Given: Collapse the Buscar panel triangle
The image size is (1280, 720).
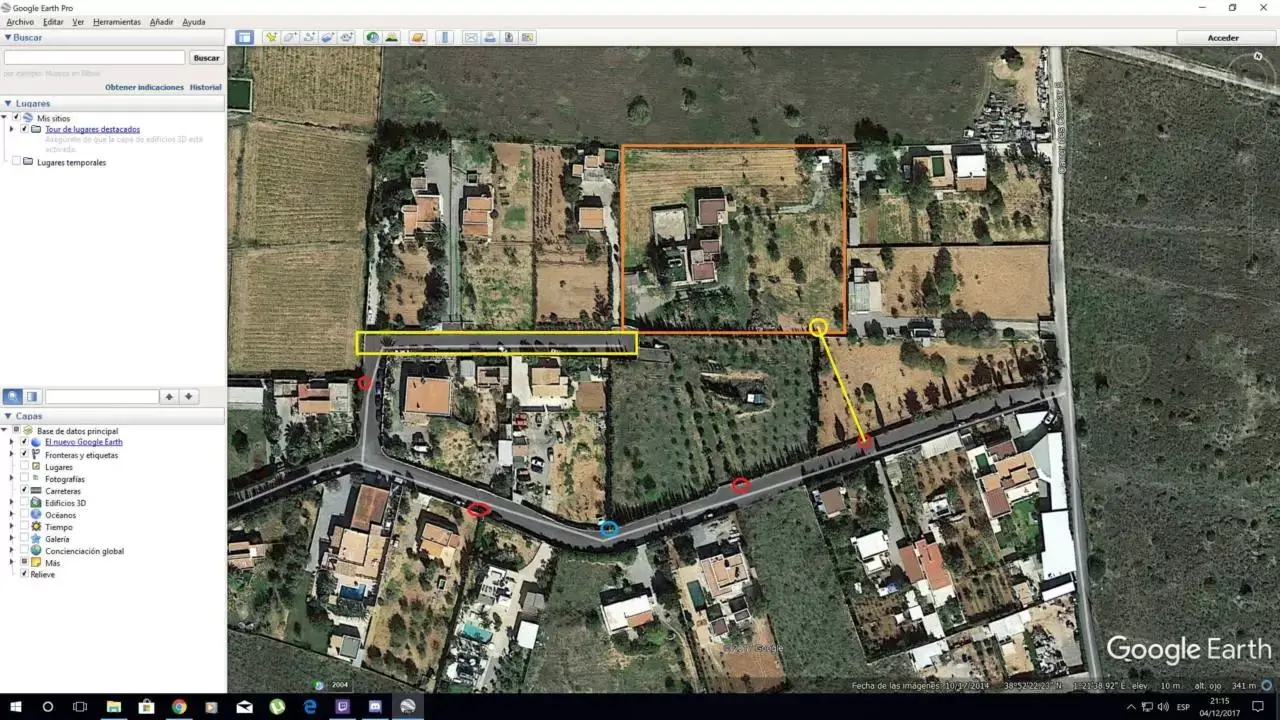Looking at the screenshot, I should [x=8, y=37].
